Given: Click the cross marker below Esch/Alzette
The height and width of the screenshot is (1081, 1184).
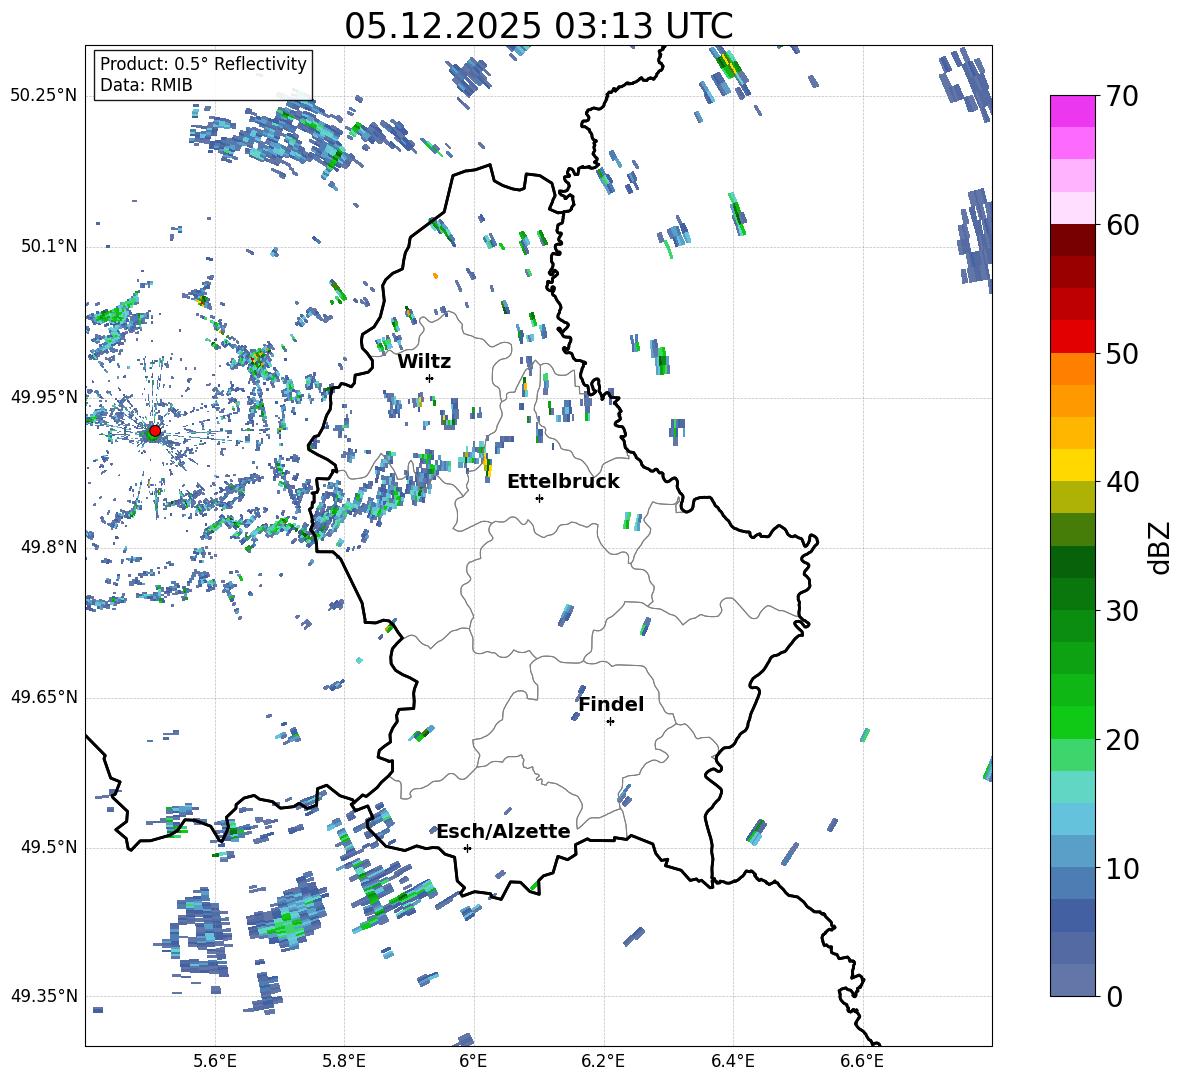Looking at the screenshot, I should coord(467,848).
